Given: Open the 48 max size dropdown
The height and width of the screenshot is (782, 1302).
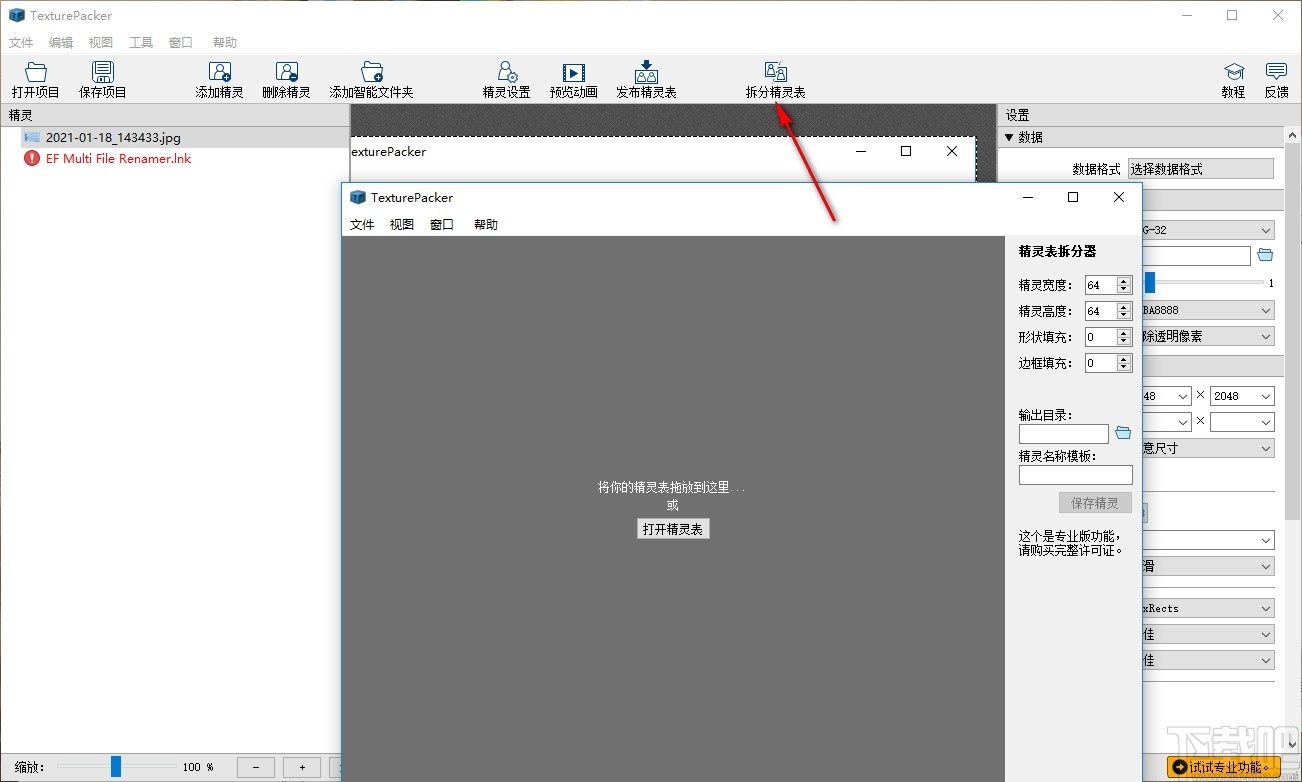Looking at the screenshot, I should [x=1166, y=396].
